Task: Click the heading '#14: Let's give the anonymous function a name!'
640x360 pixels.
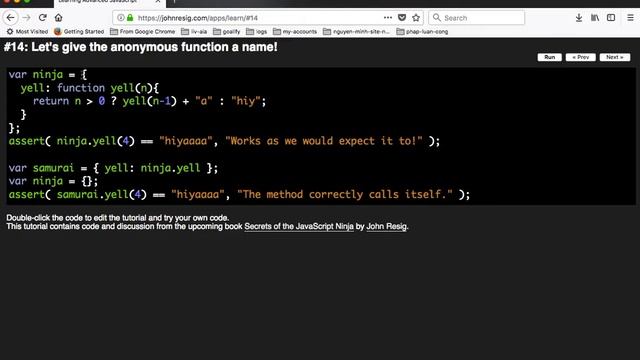Action: 141,47
